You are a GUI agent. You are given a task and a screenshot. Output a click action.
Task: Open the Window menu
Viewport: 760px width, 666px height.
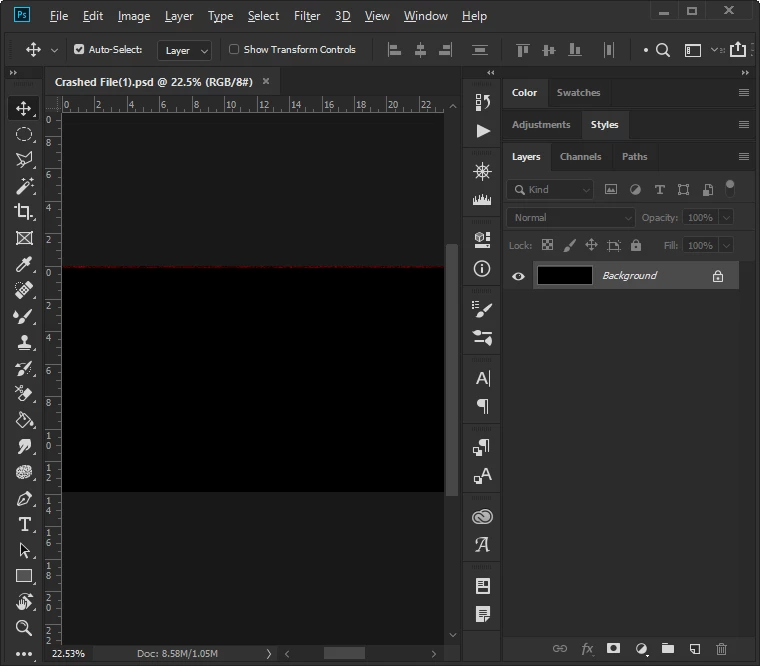(426, 16)
